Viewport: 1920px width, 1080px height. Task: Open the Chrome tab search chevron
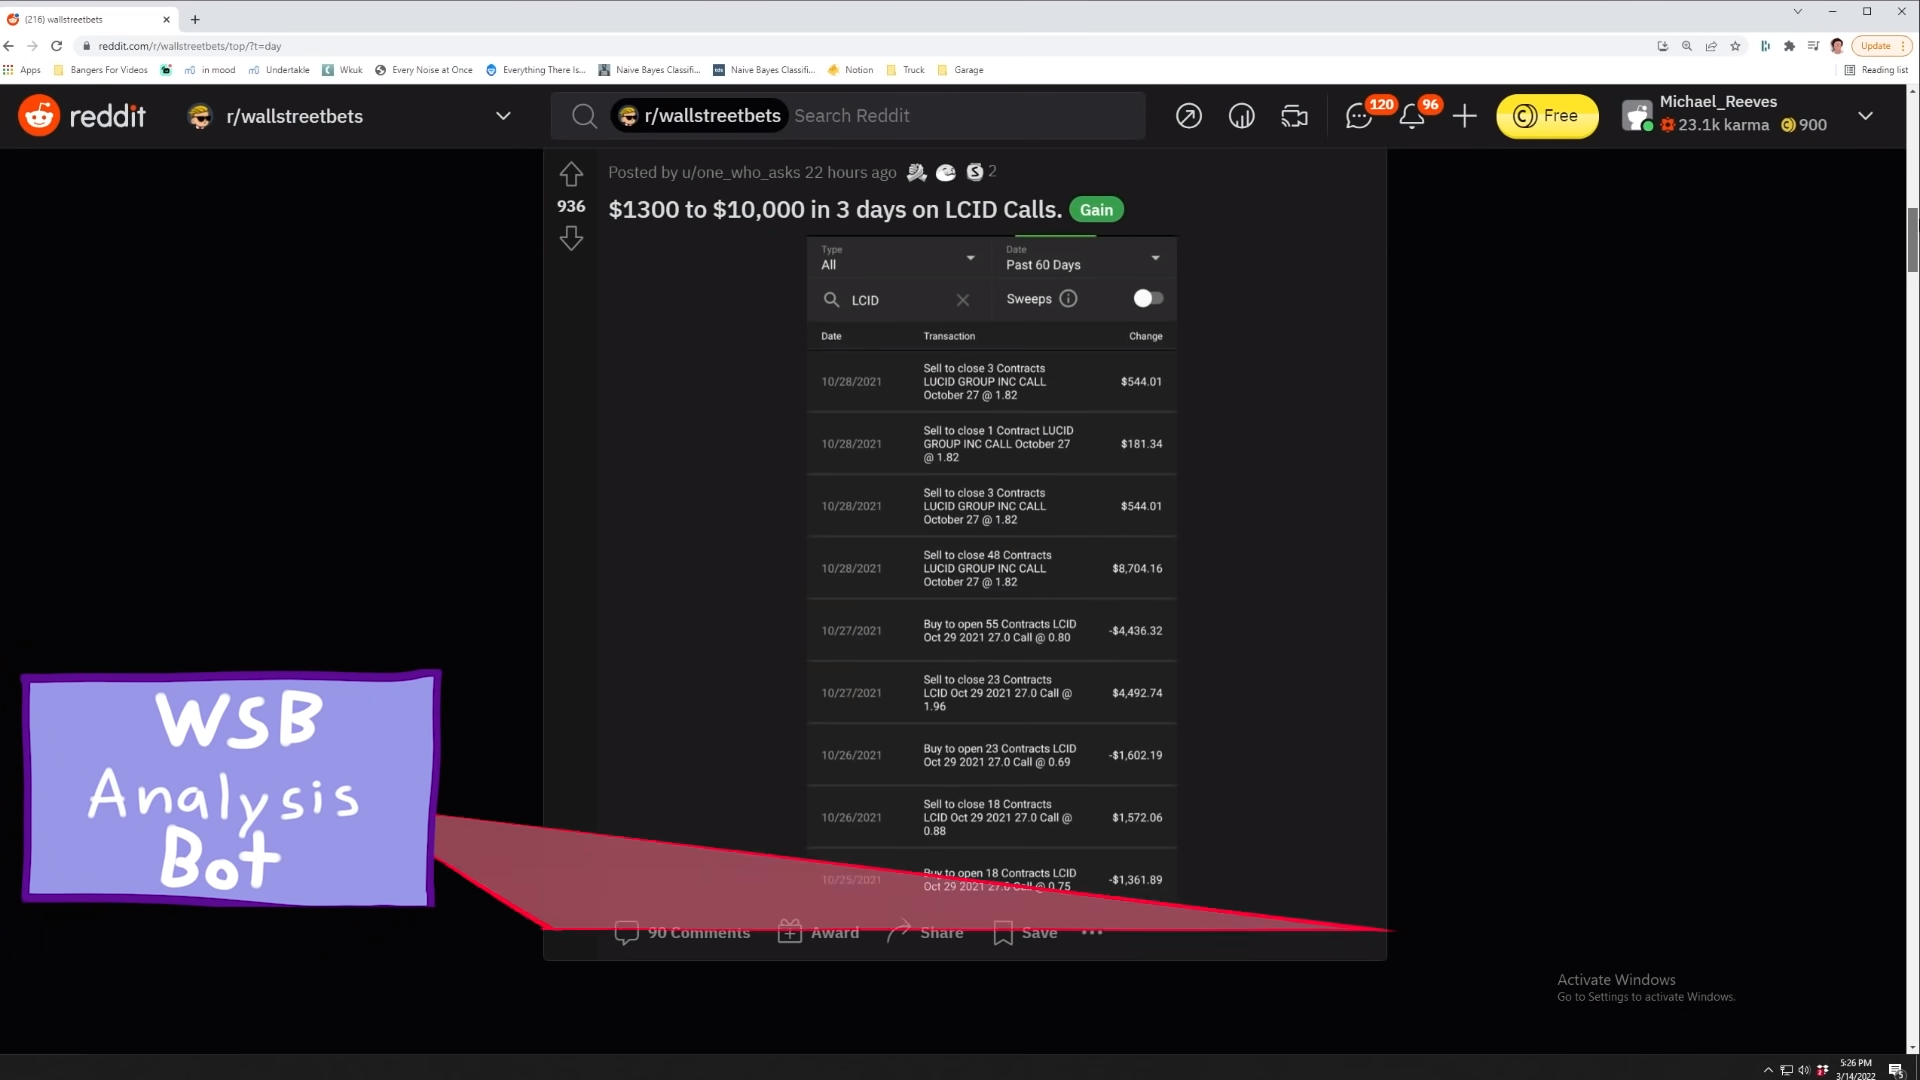pyautogui.click(x=1797, y=12)
